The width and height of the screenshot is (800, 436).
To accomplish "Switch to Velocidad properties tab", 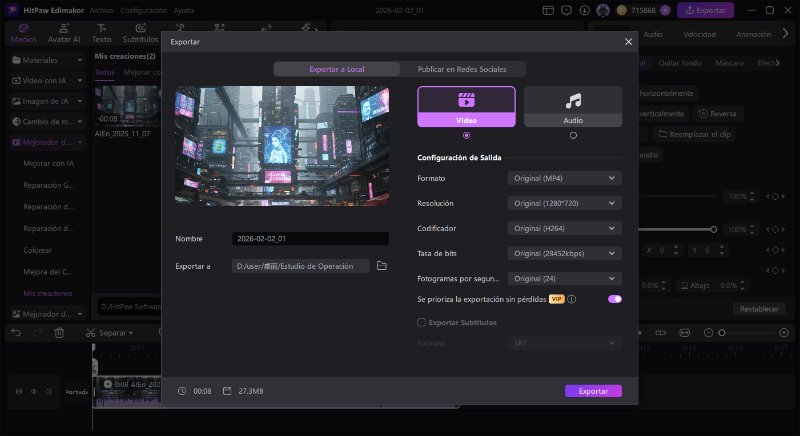I will tap(699, 34).
